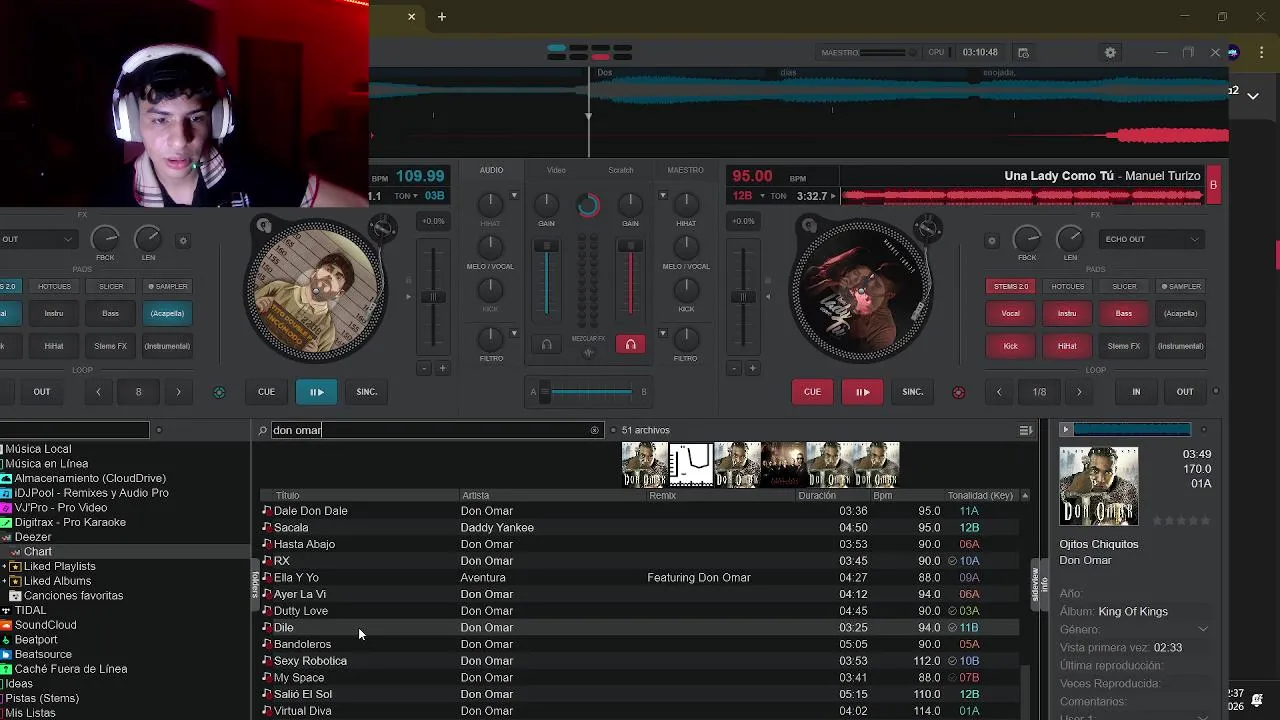The width and height of the screenshot is (1280, 720).
Task: Expand left mixer FILTRO dropdown arrow
Action: click(x=515, y=333)
